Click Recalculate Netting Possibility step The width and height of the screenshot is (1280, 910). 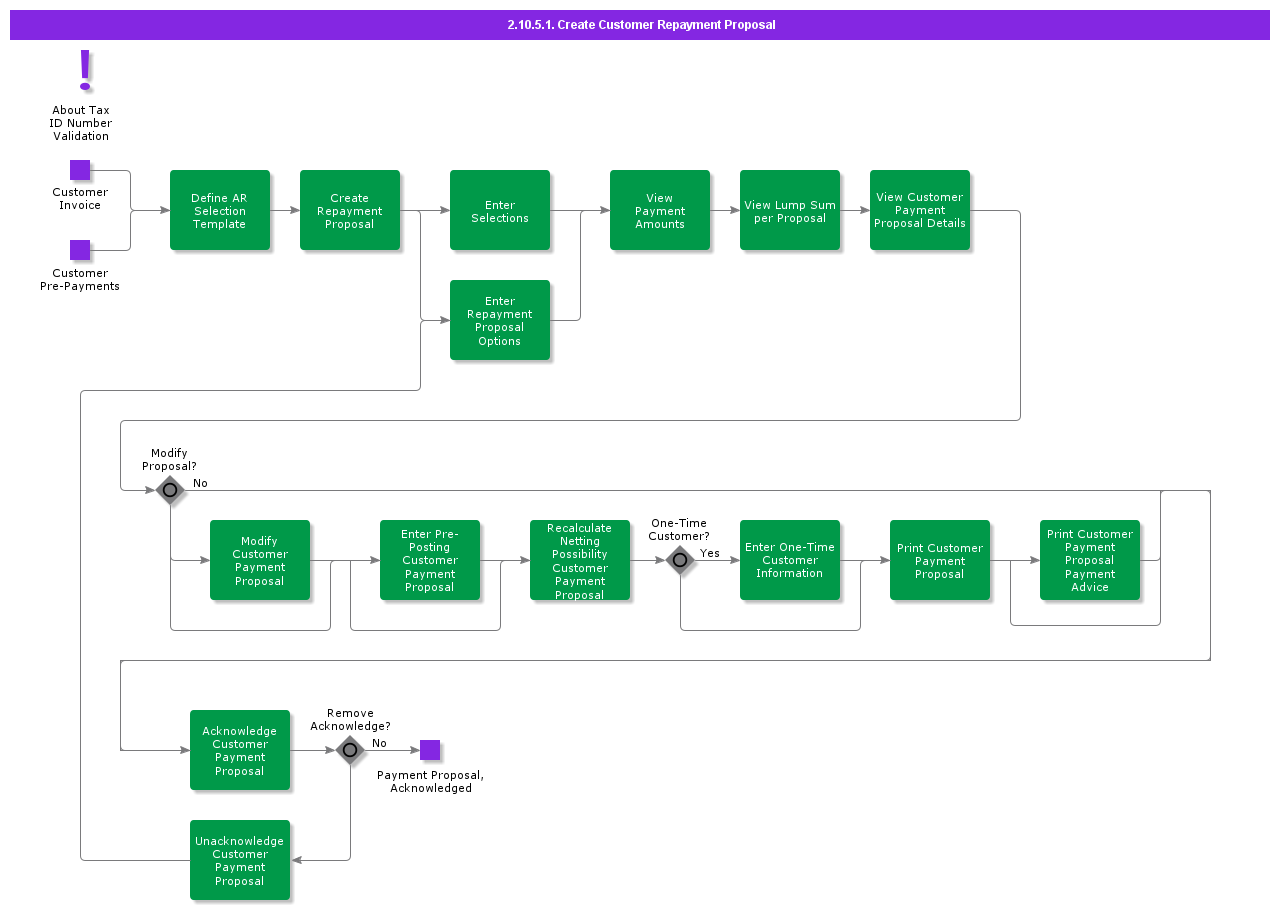pos(580,560)
